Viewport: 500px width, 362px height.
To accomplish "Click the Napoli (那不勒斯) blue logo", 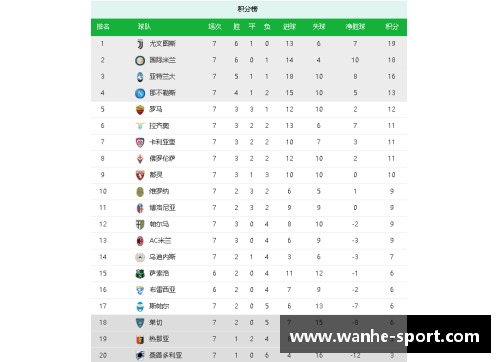I will pyautogui.click(x=140, y=93).
